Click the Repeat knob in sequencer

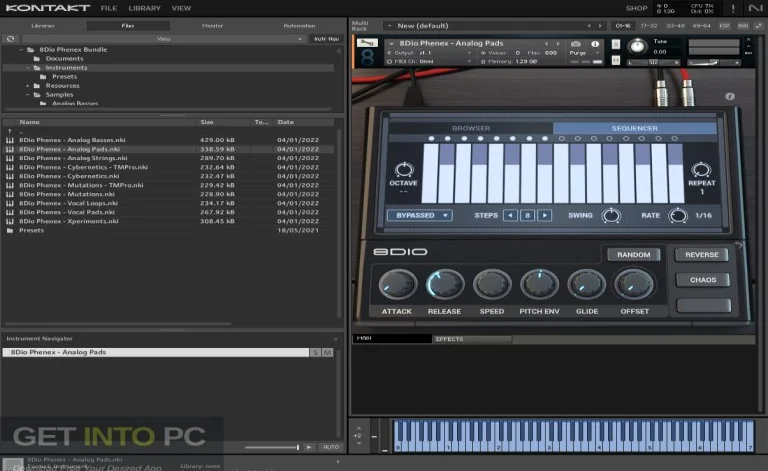pos(701,169)
